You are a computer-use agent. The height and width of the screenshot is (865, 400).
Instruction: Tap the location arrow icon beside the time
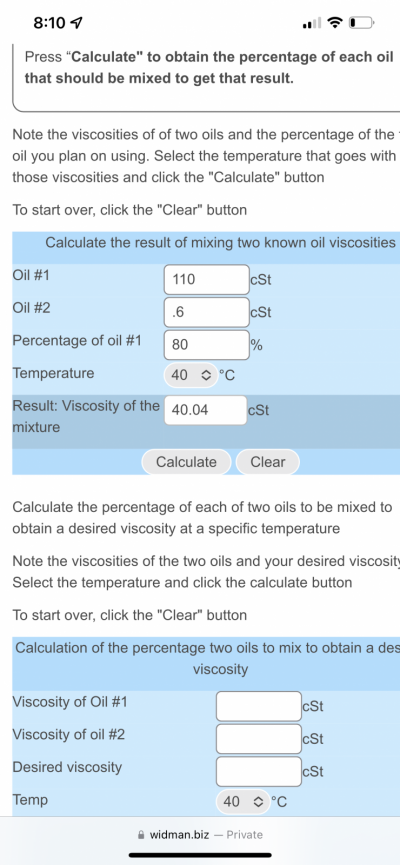[x=77, y=24]
